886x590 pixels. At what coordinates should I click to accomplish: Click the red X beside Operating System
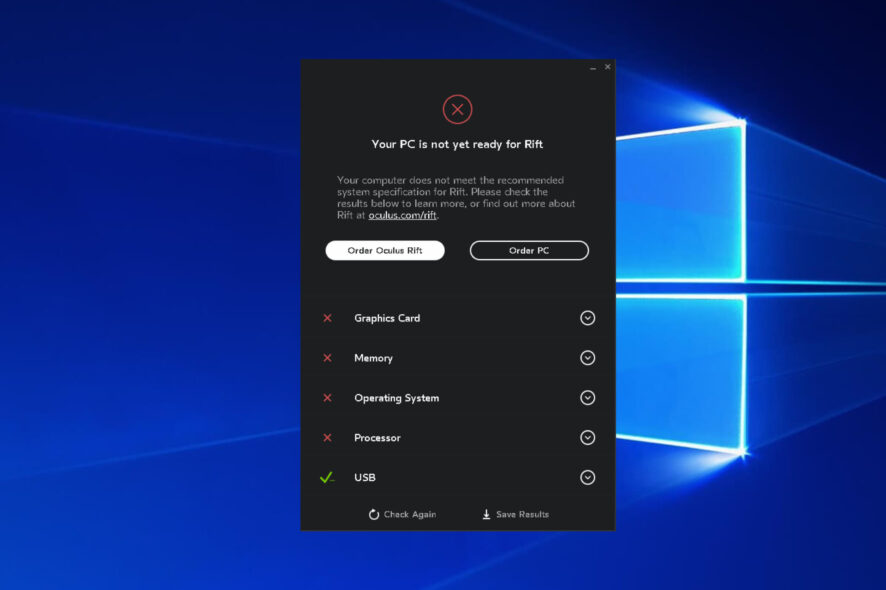(327, 398)
